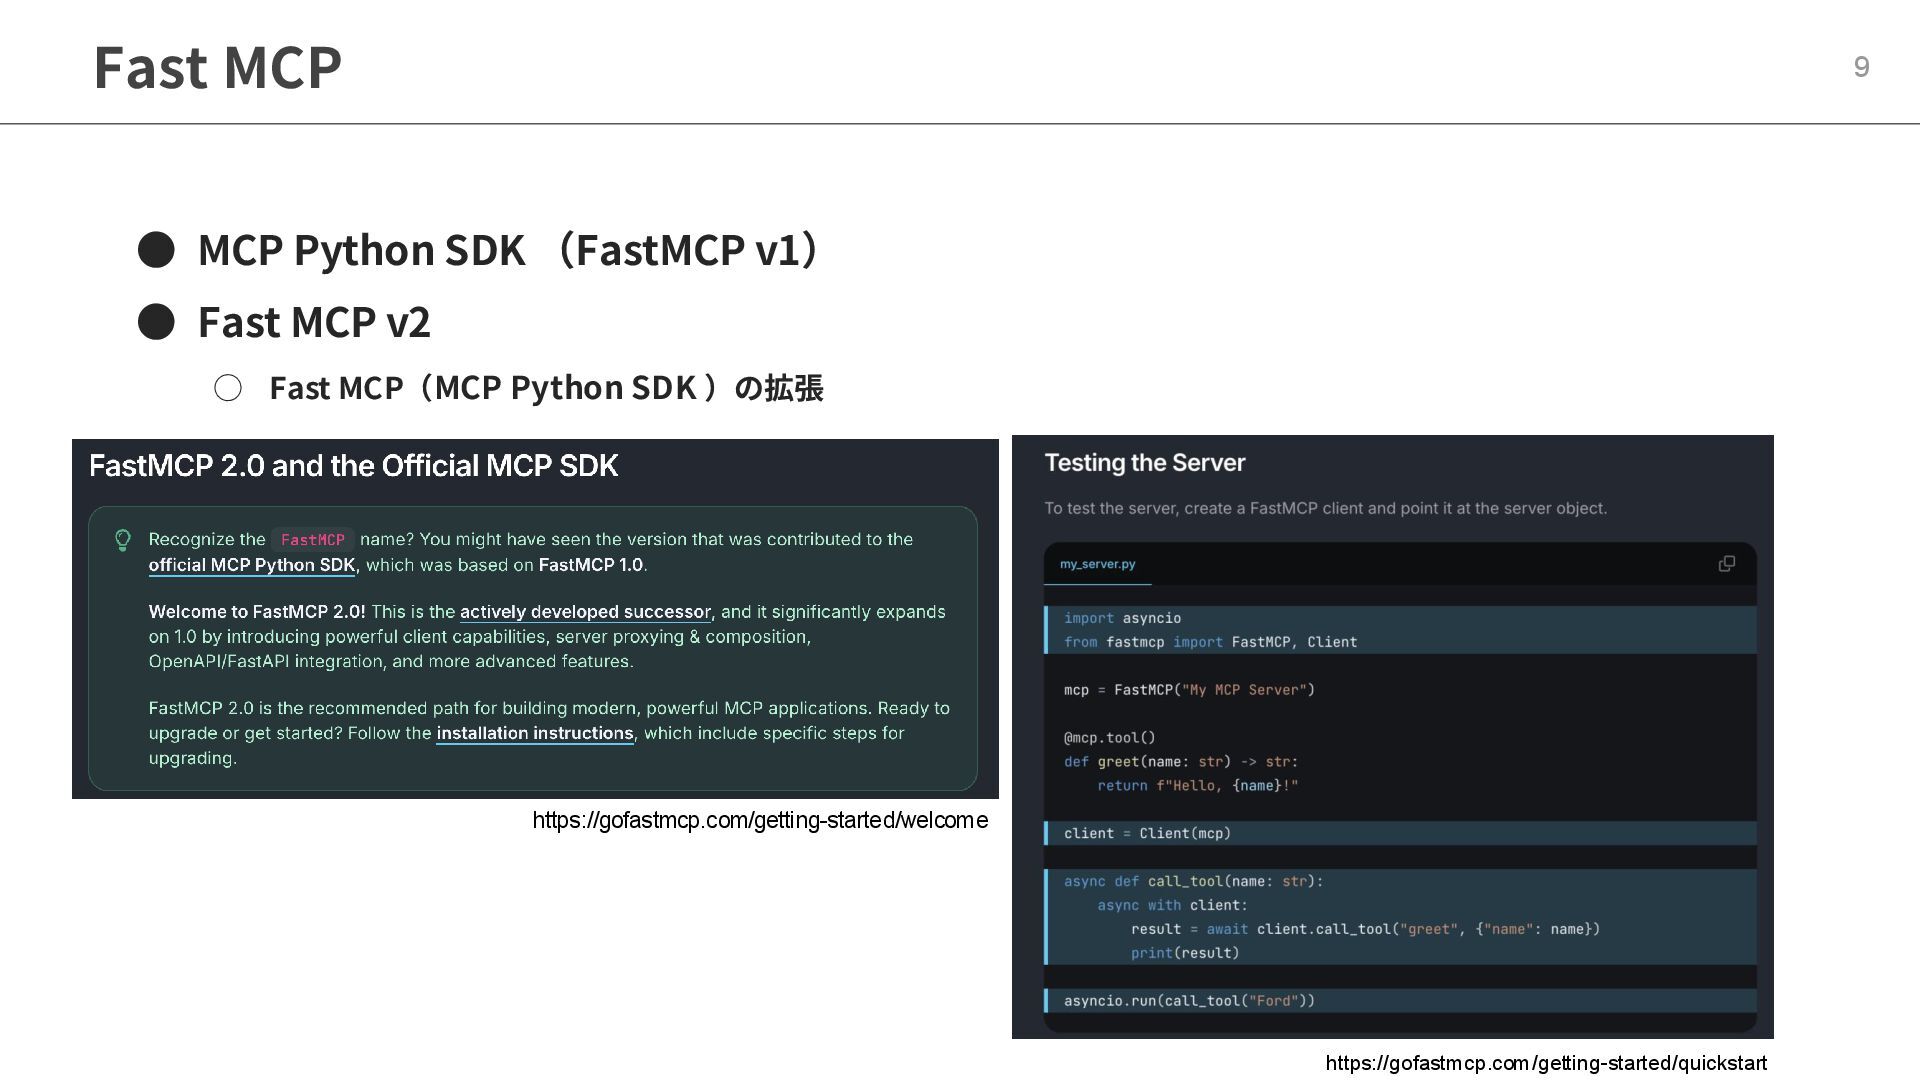Image resolution: width=1920 pixels, height=1080 pixels.
Task: Click the asyncio.run(call_tool) code line
Action: coord(1189,1001)
